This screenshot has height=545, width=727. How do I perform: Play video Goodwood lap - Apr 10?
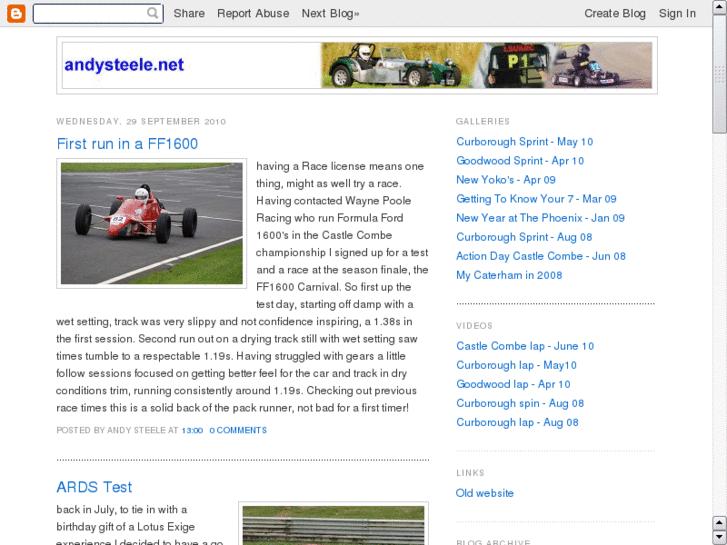pyautogui.click(x=513, y=384)
